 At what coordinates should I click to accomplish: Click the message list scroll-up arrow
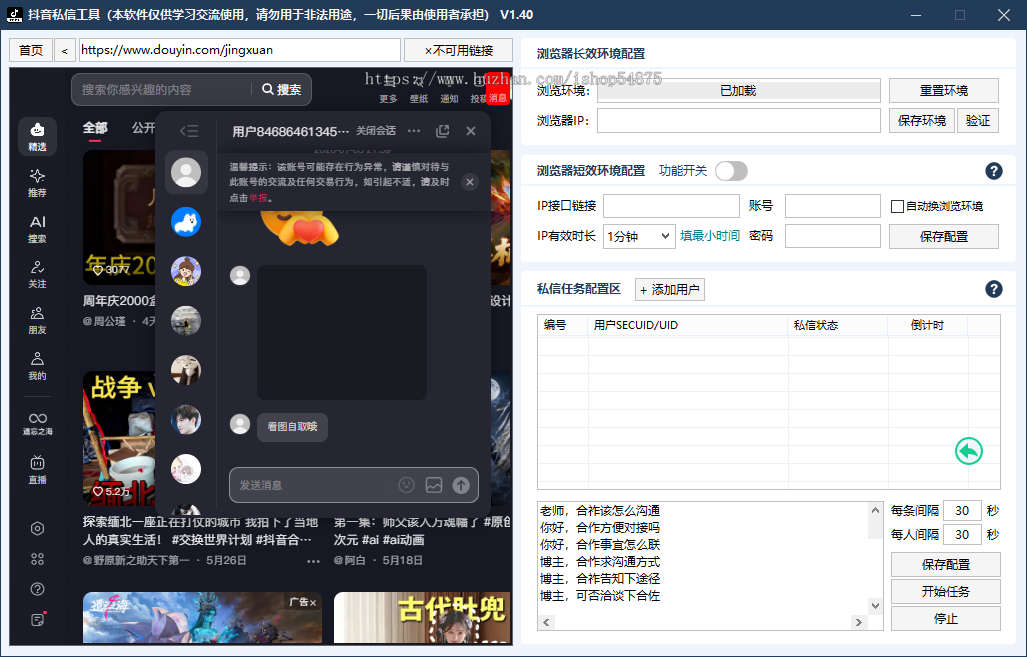(x=876, y=510)
